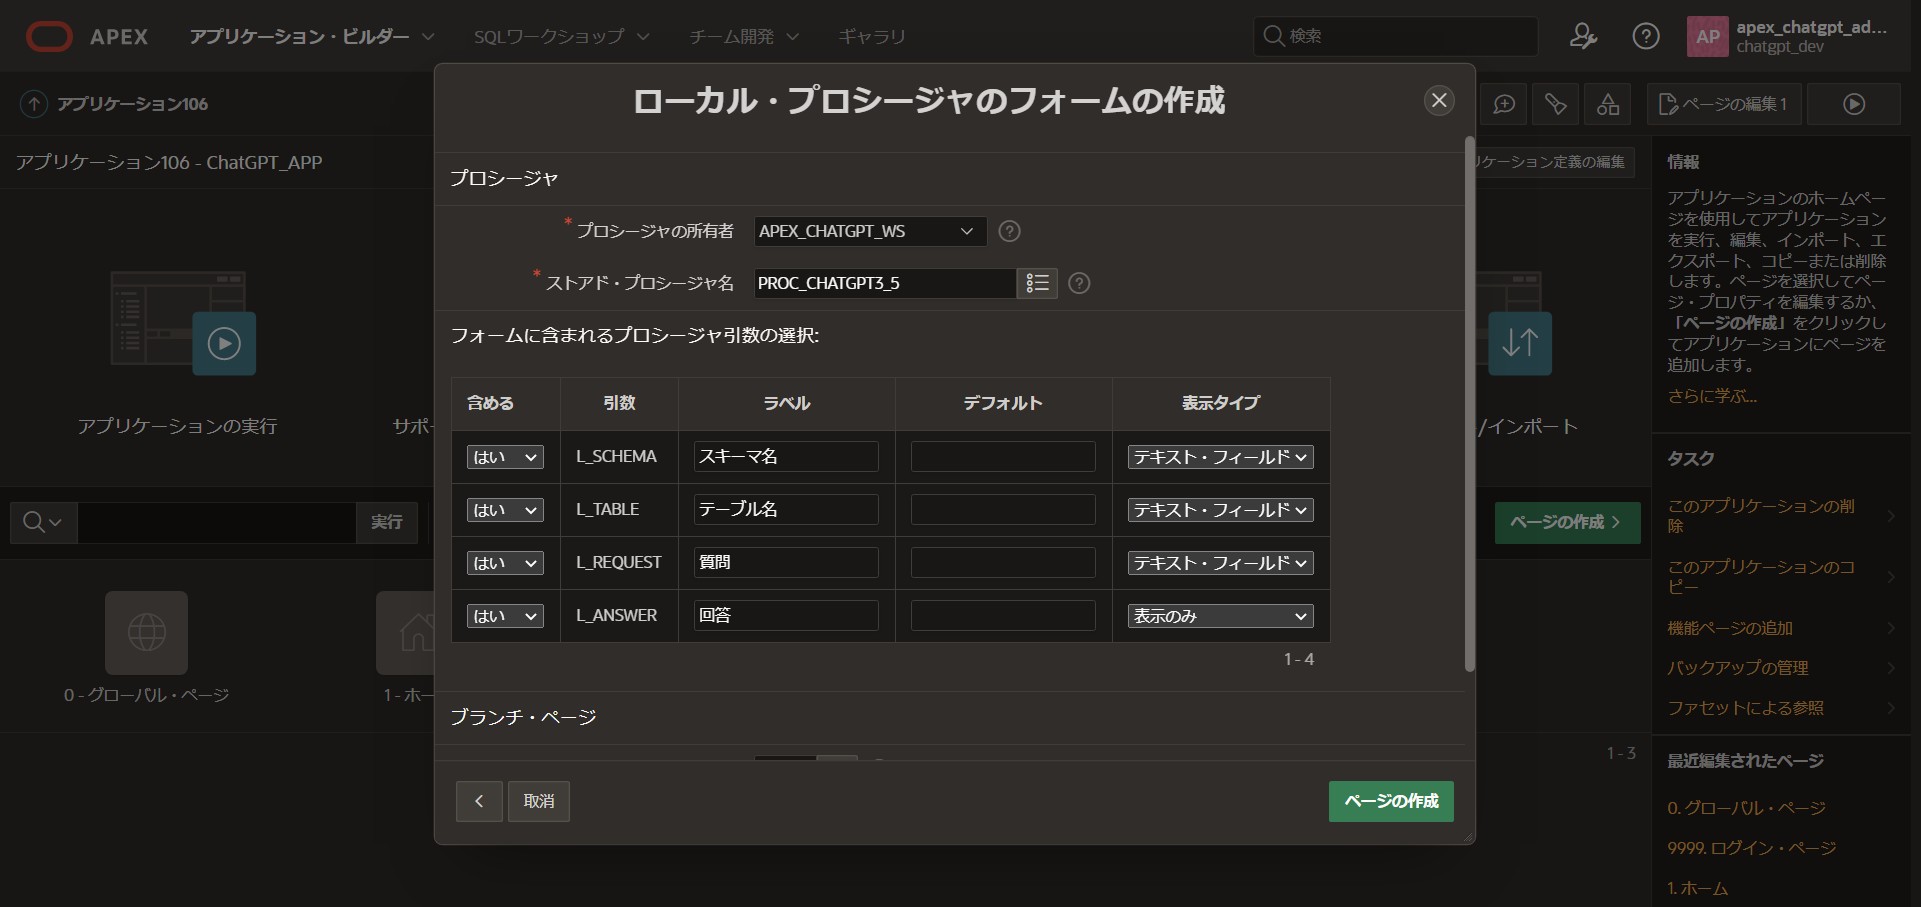This screenshot has height=907, width=1921.
Task: Click the top 検索 search box
Action: coord(1395,36)
